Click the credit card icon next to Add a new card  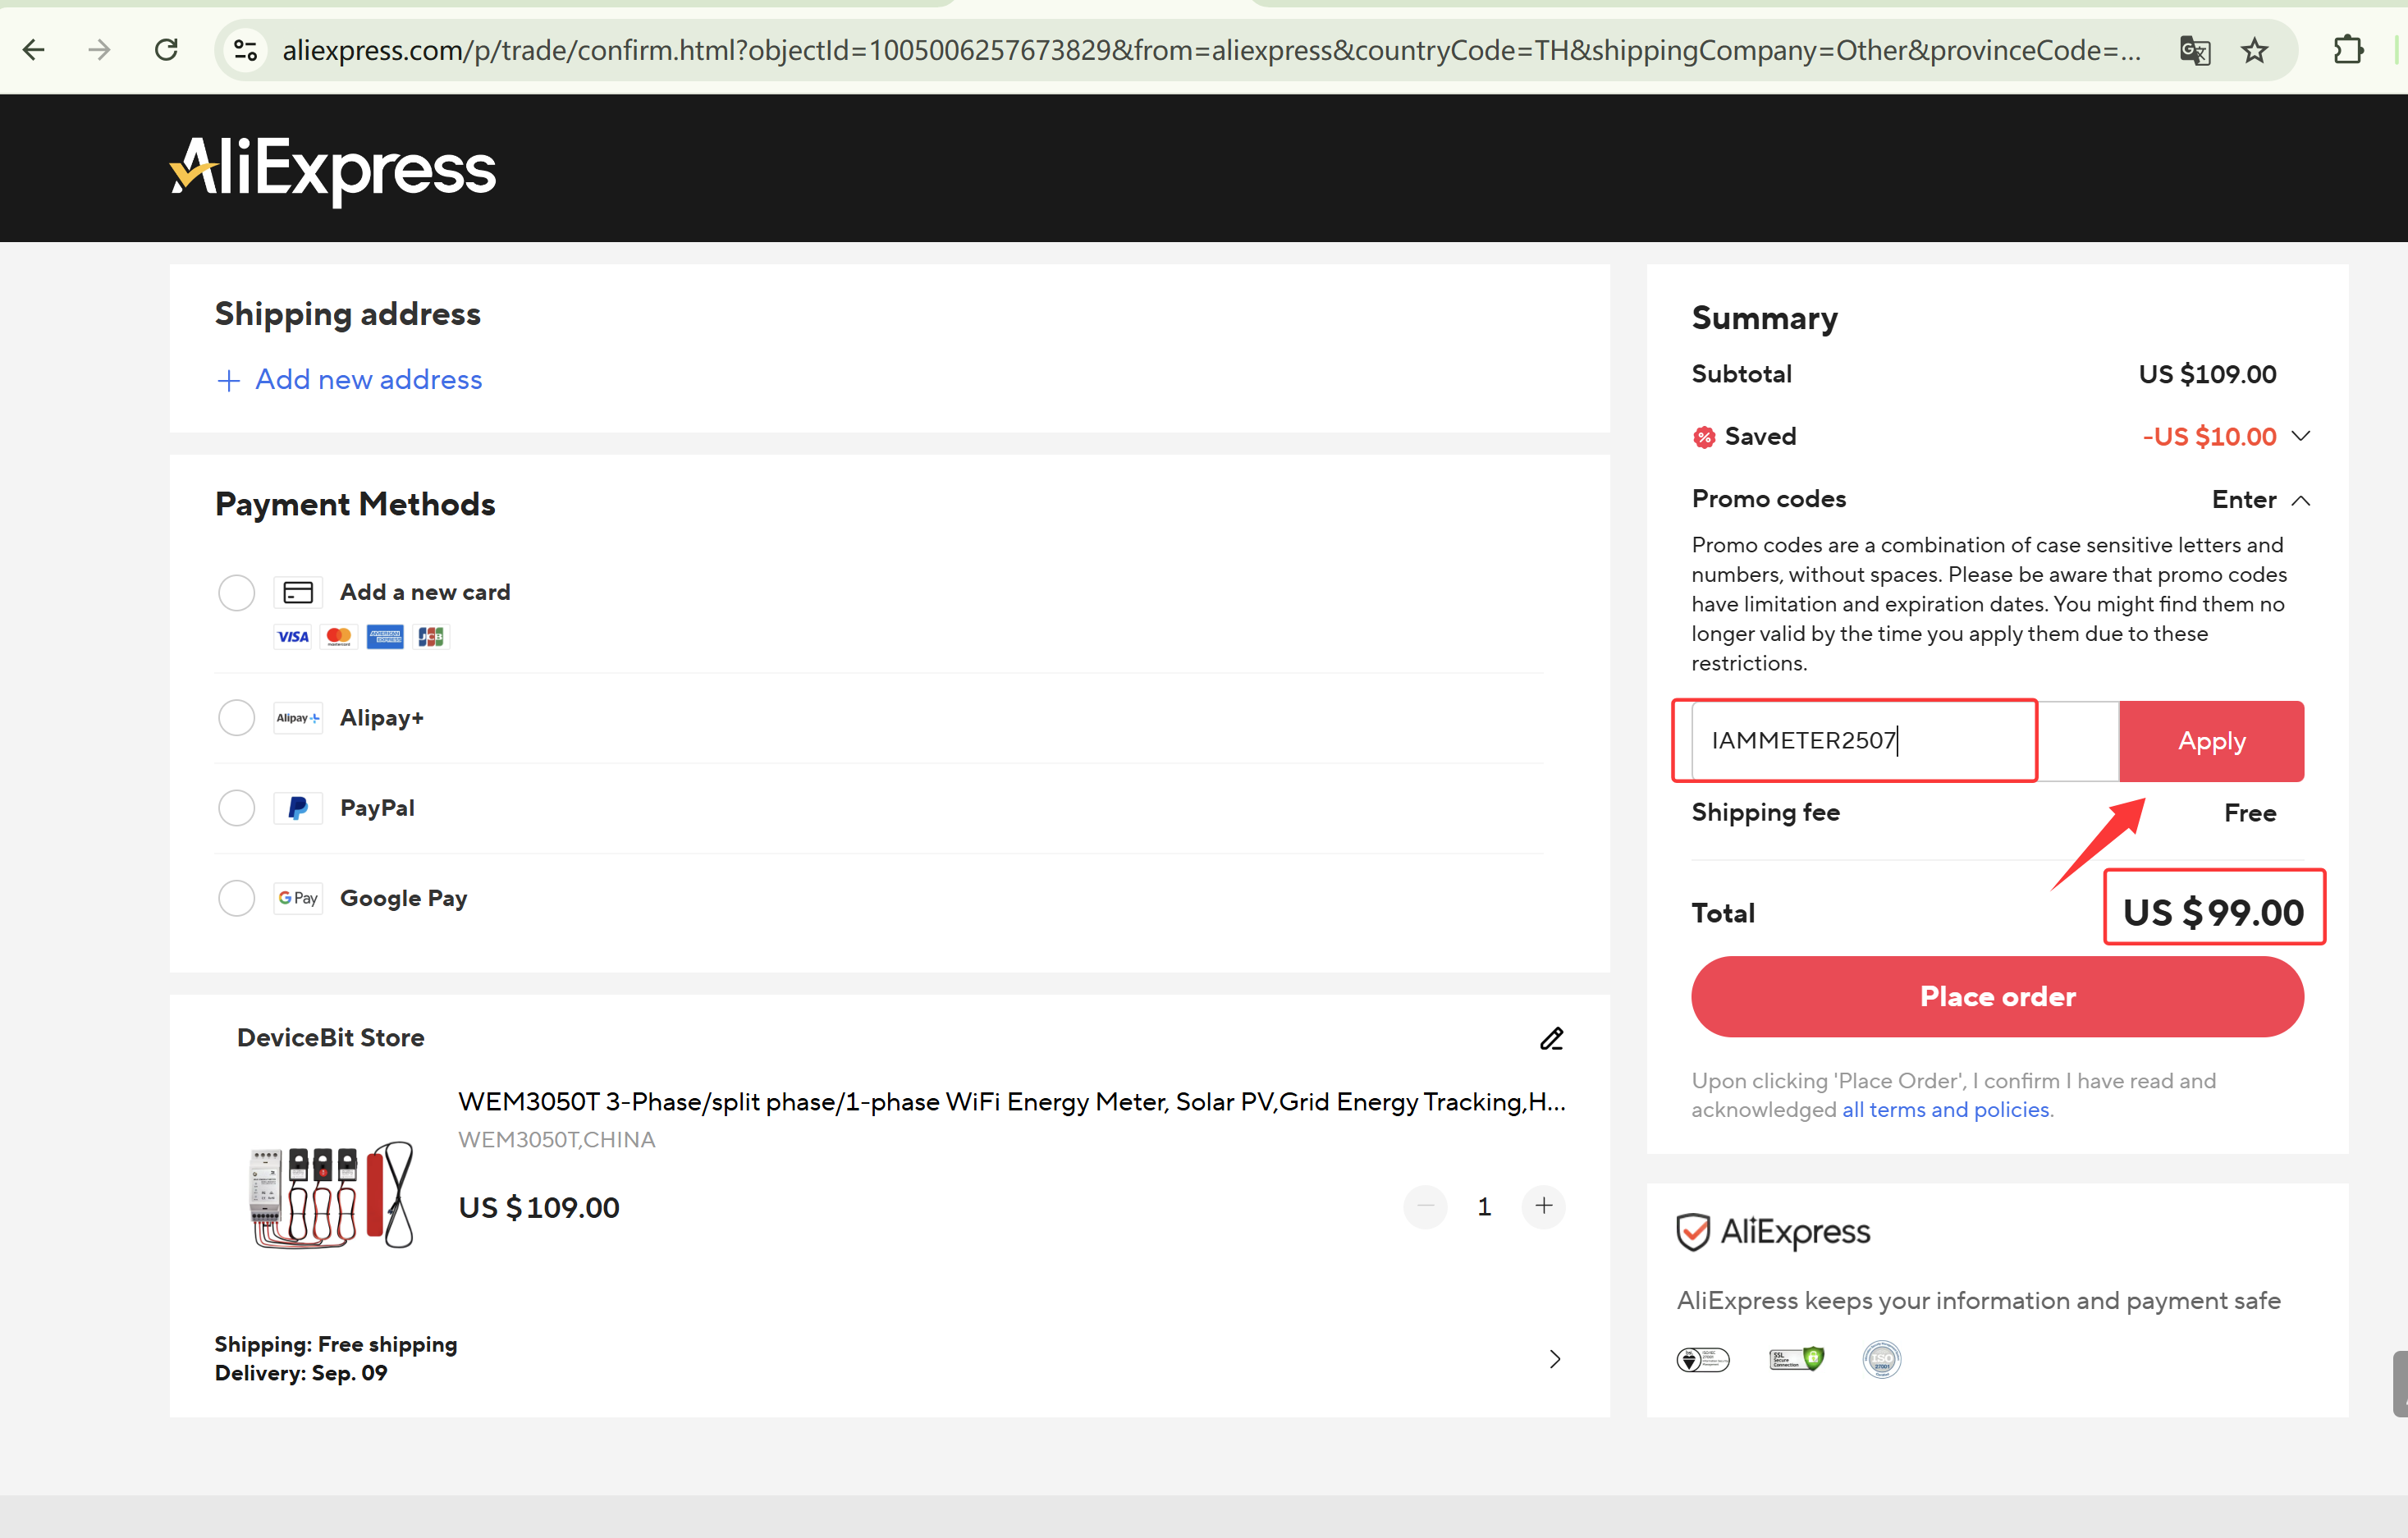coord(298,593)
